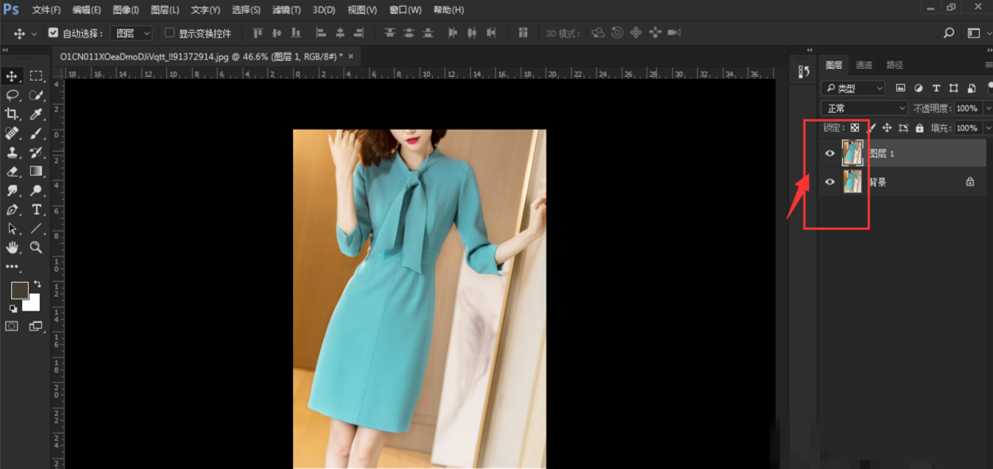Image resolution: width=993 pixels, height=469 pixels.
Task: Click the 不透明度 value field
Action: pyautogui.click(x=967, y=108)
